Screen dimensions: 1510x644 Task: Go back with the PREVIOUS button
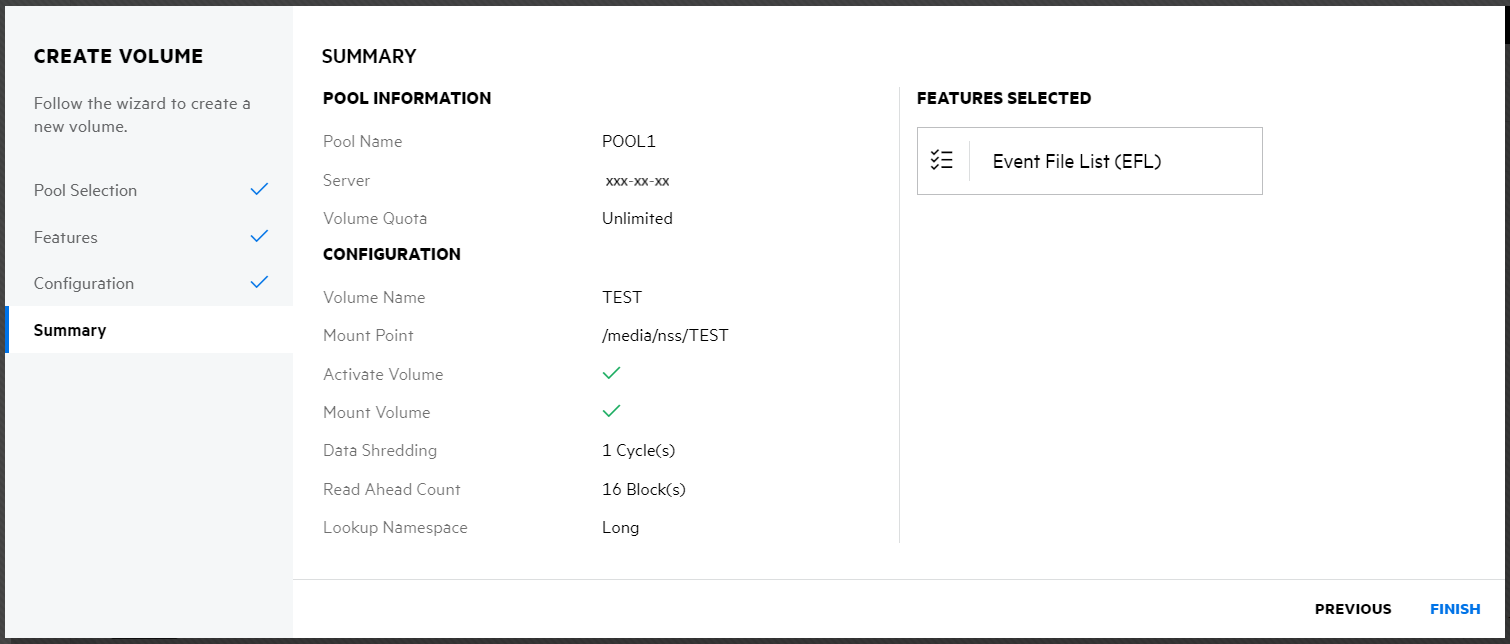point(1352,609)
